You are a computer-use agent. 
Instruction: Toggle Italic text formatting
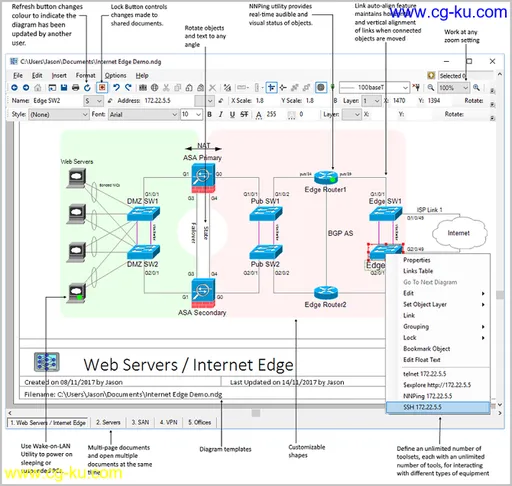coord(221,114)
